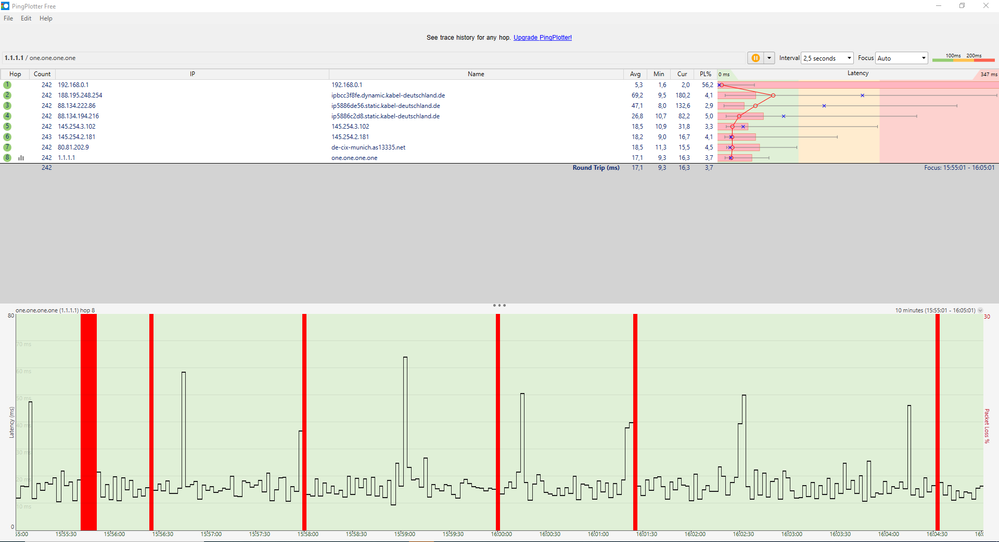Click hop 2 current value 180,2

[682, 96]
